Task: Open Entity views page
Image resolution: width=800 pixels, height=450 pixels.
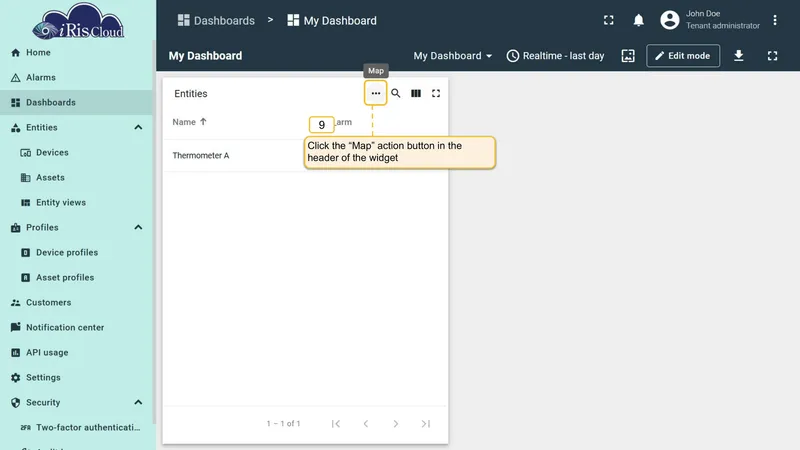Action: [76, 203]
